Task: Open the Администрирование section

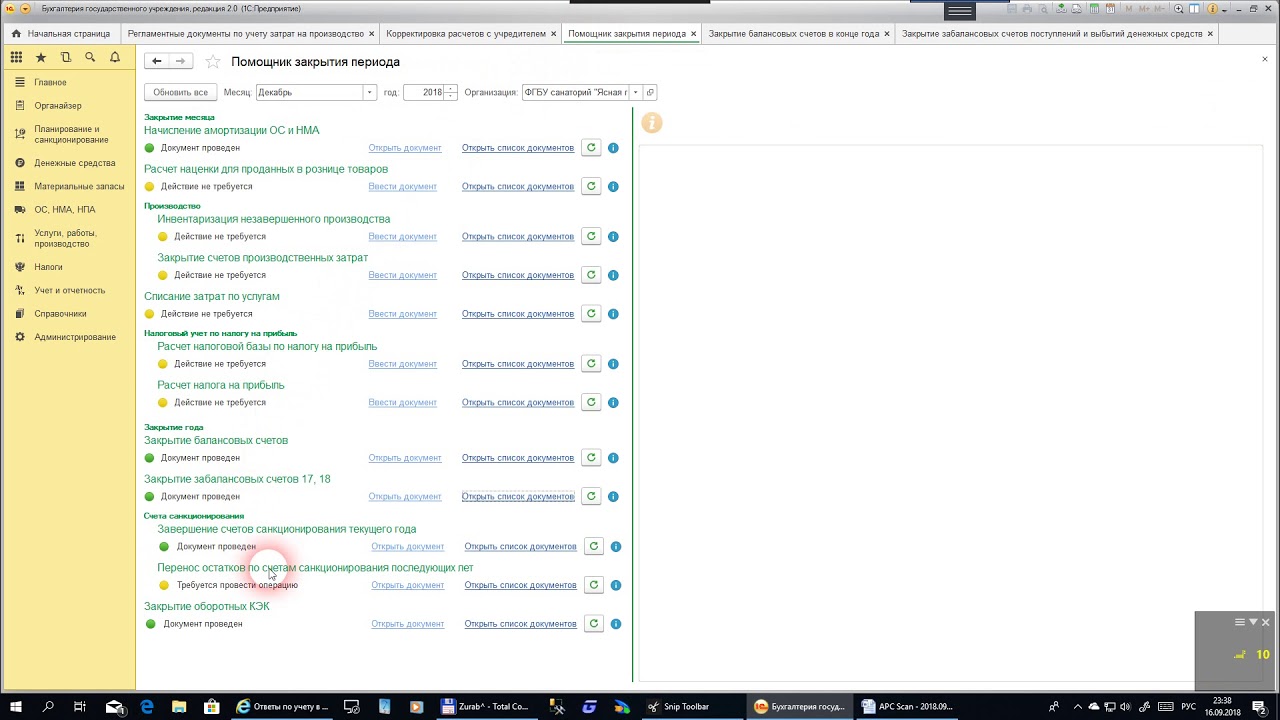Action: click(75, 337)
